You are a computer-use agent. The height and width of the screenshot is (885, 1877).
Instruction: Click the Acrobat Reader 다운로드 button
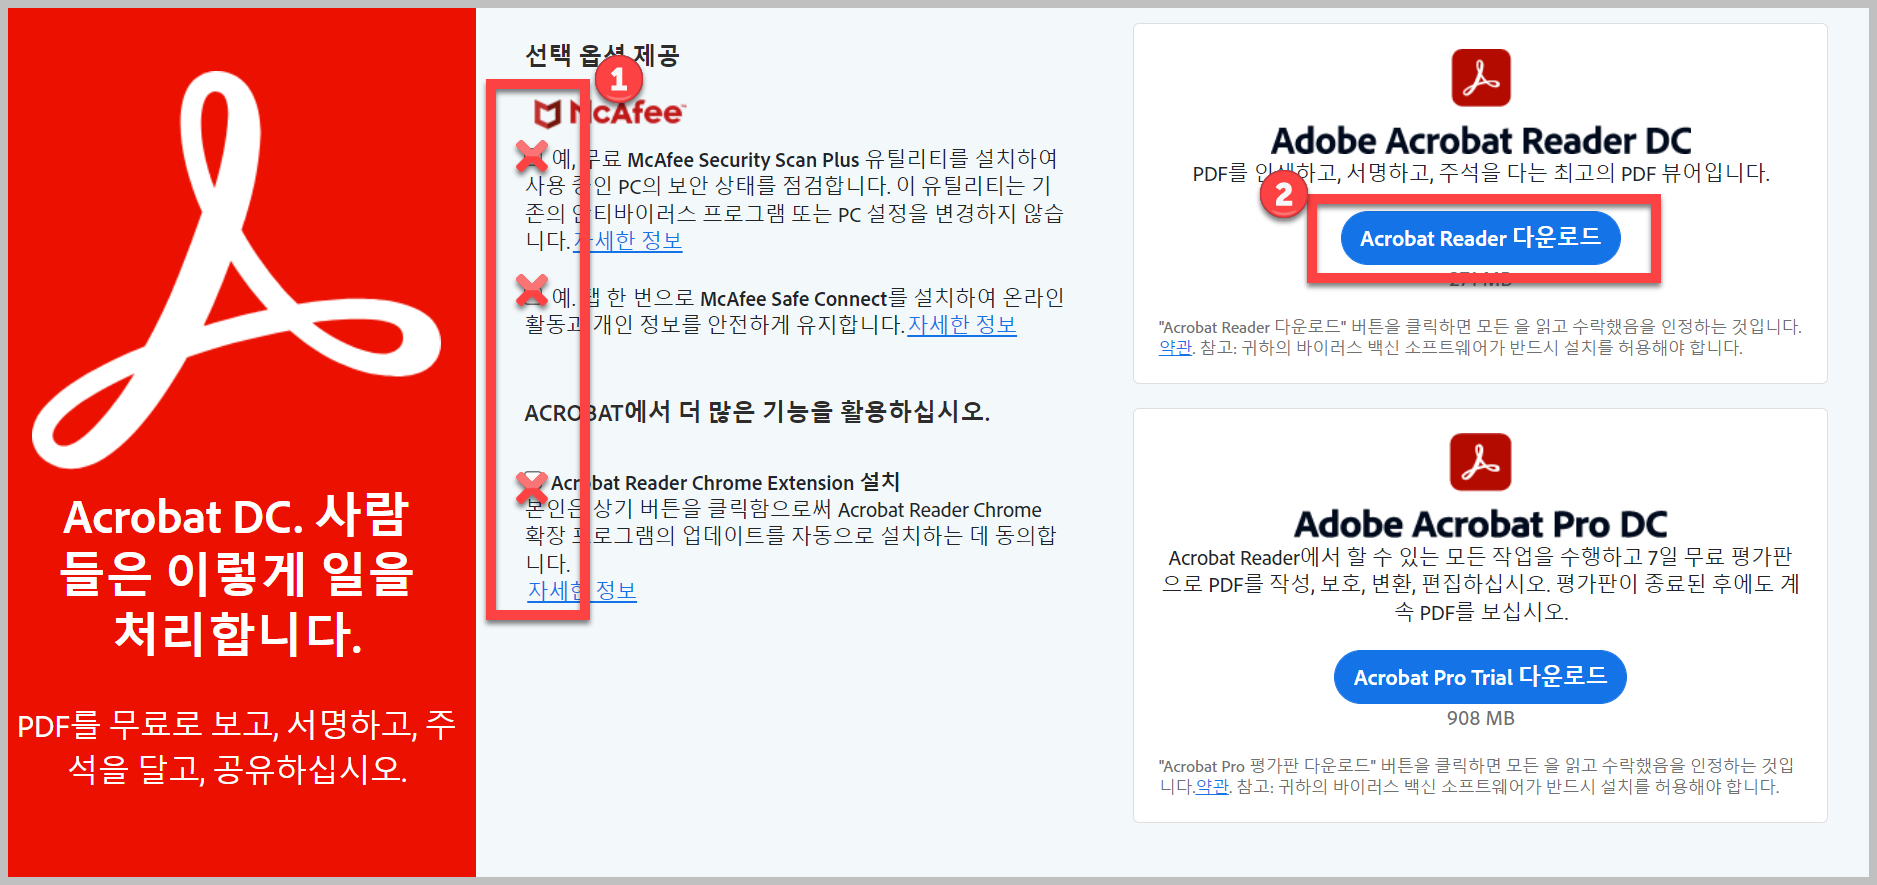[x=1480, y=238]
